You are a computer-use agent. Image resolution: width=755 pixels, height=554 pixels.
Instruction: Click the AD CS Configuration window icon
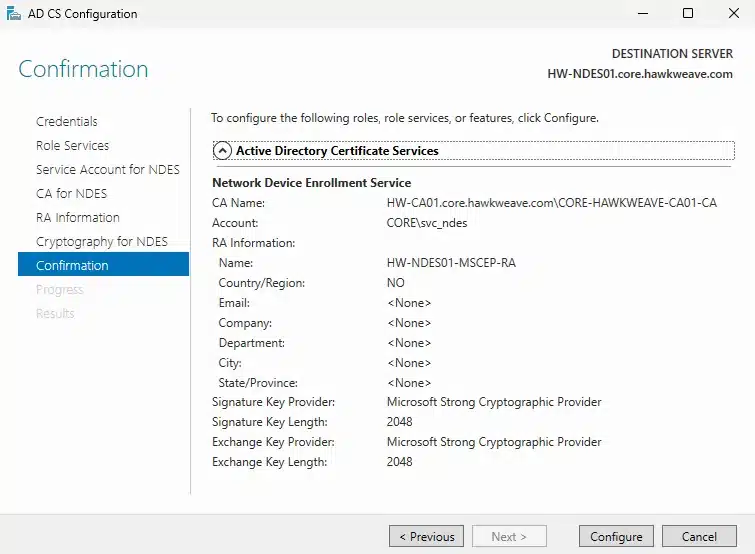point(12,14)
